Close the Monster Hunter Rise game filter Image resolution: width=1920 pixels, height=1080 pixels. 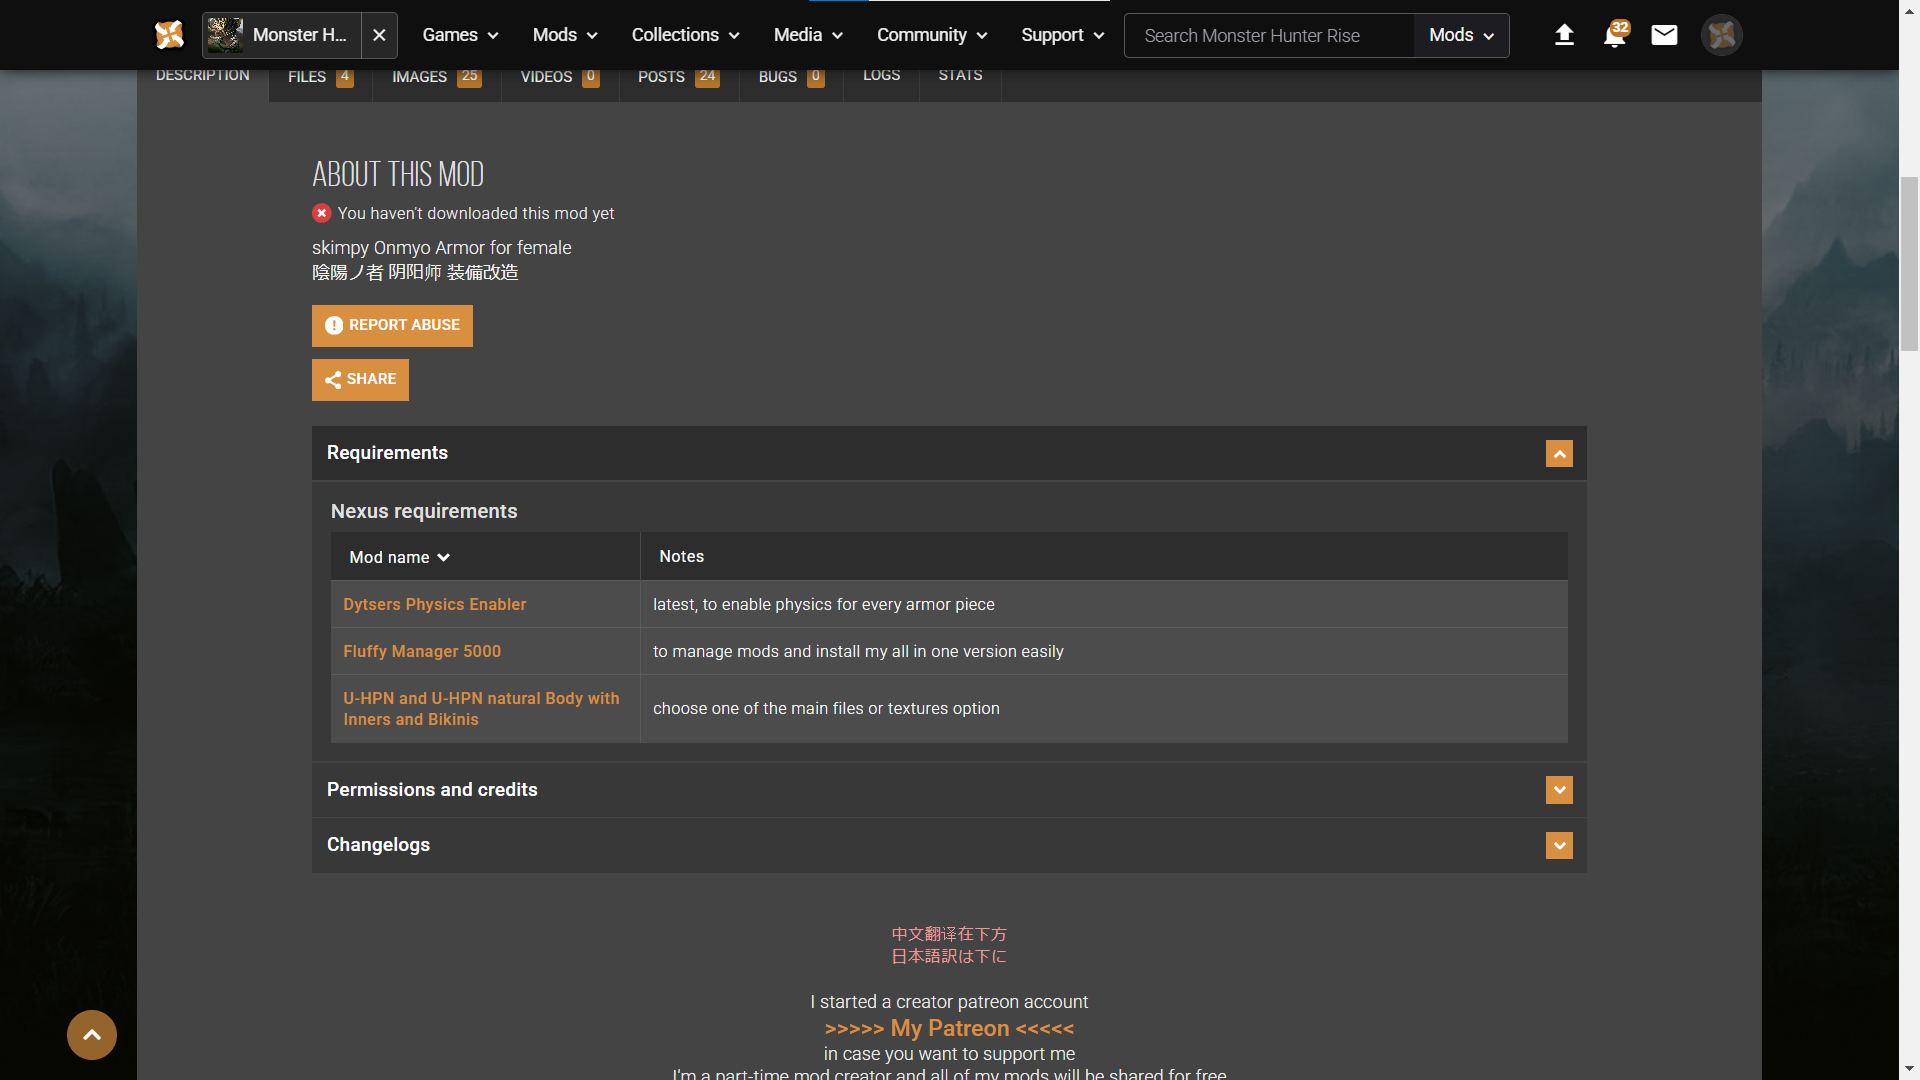click(x=379, y=35)
